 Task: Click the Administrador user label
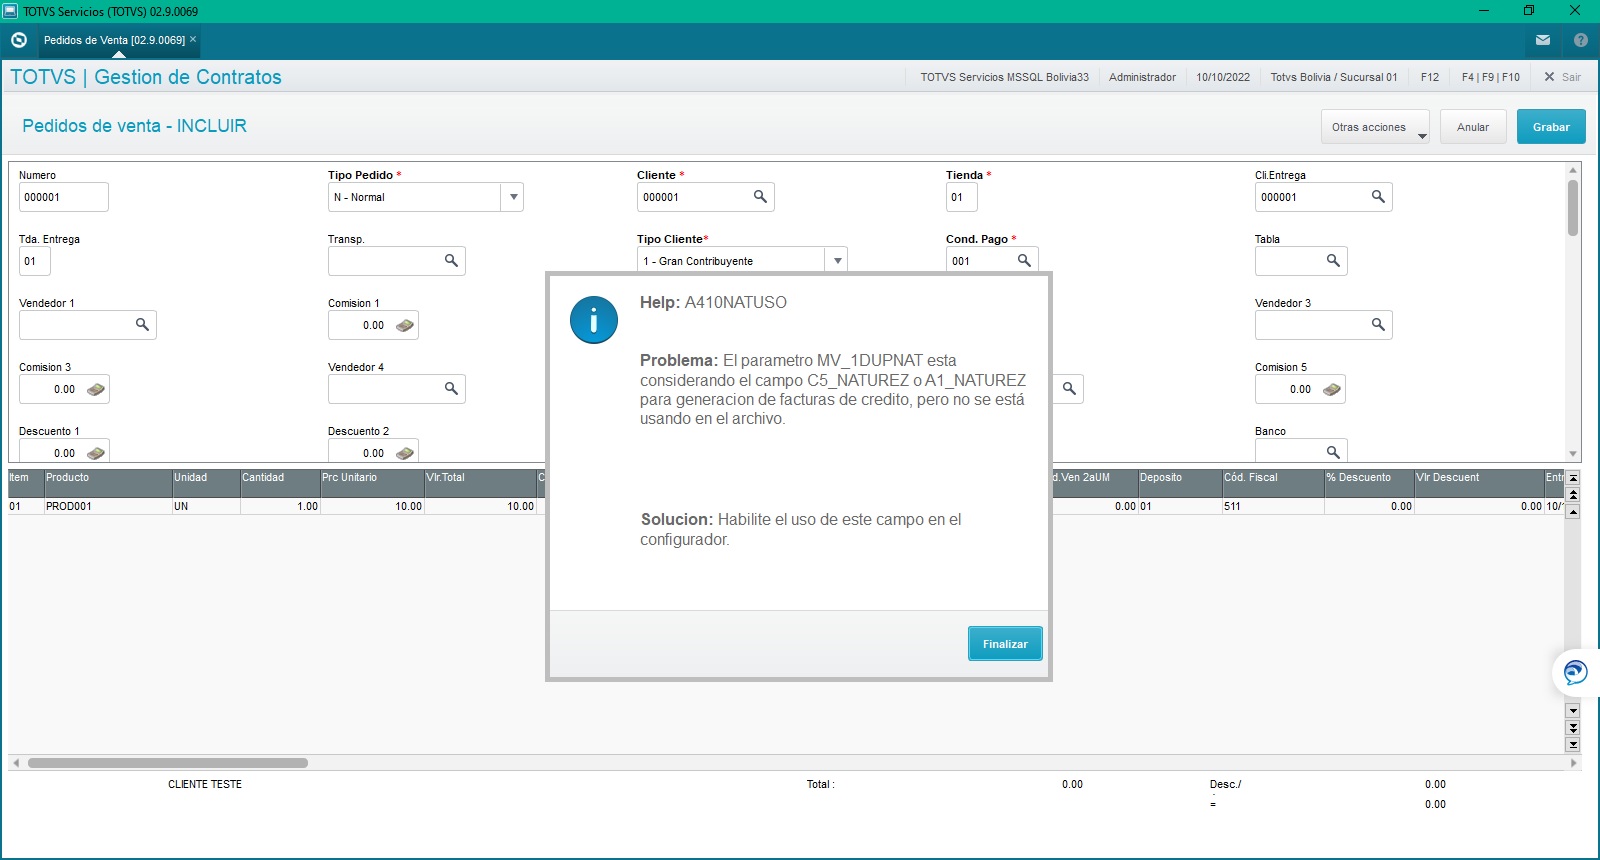pyautogui.click(x=1142, y=77)
